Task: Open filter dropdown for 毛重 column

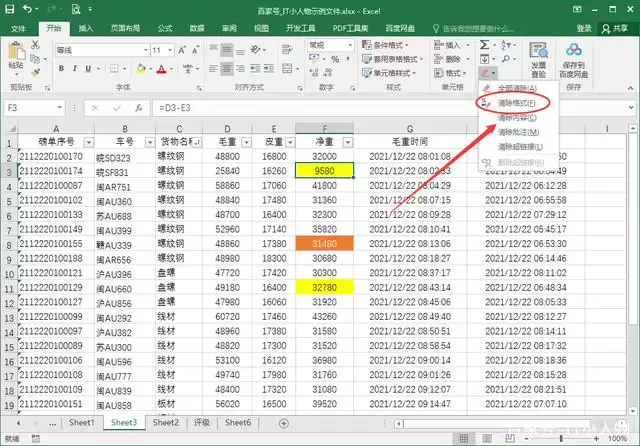Action: click(246, 142)
